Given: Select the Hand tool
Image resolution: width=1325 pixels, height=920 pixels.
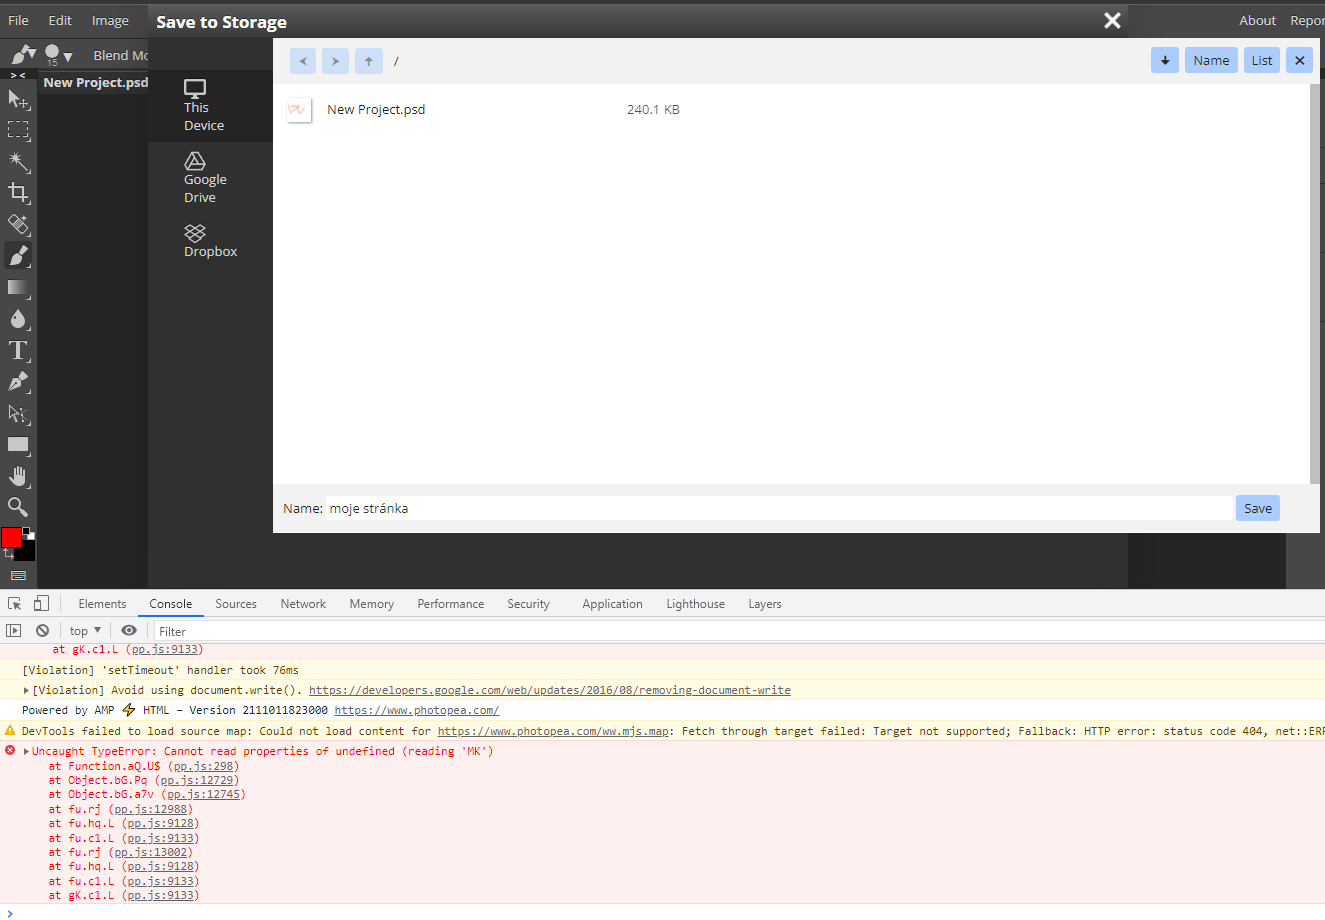Looking at the screenshot, I should [x=18, y=476].
